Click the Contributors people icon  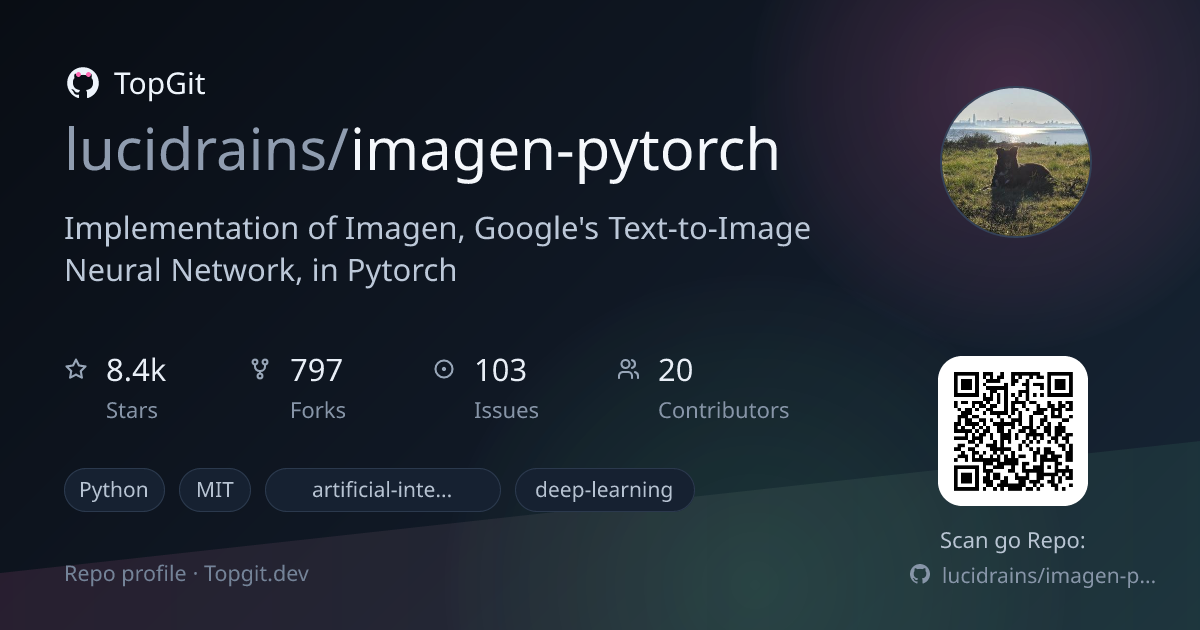click(x=628, y=370)
